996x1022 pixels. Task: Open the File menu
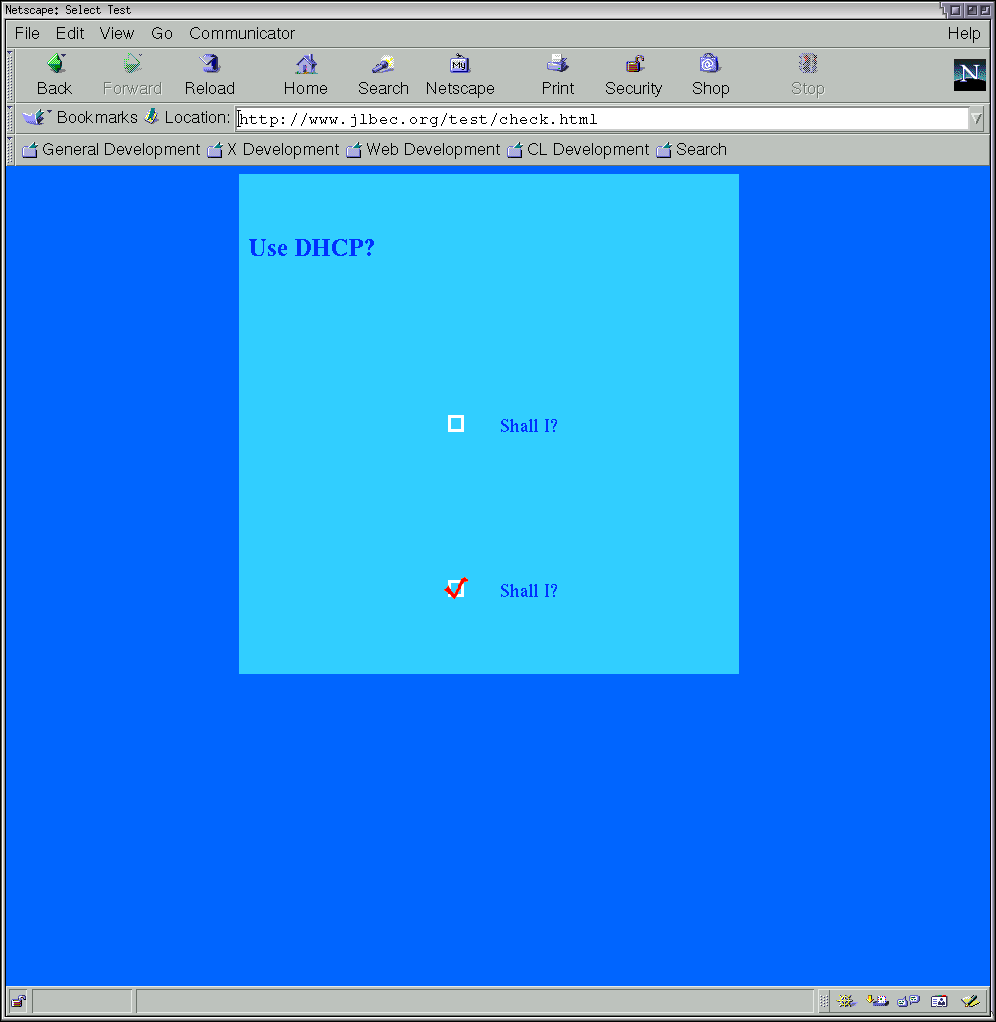pos(27,33)
